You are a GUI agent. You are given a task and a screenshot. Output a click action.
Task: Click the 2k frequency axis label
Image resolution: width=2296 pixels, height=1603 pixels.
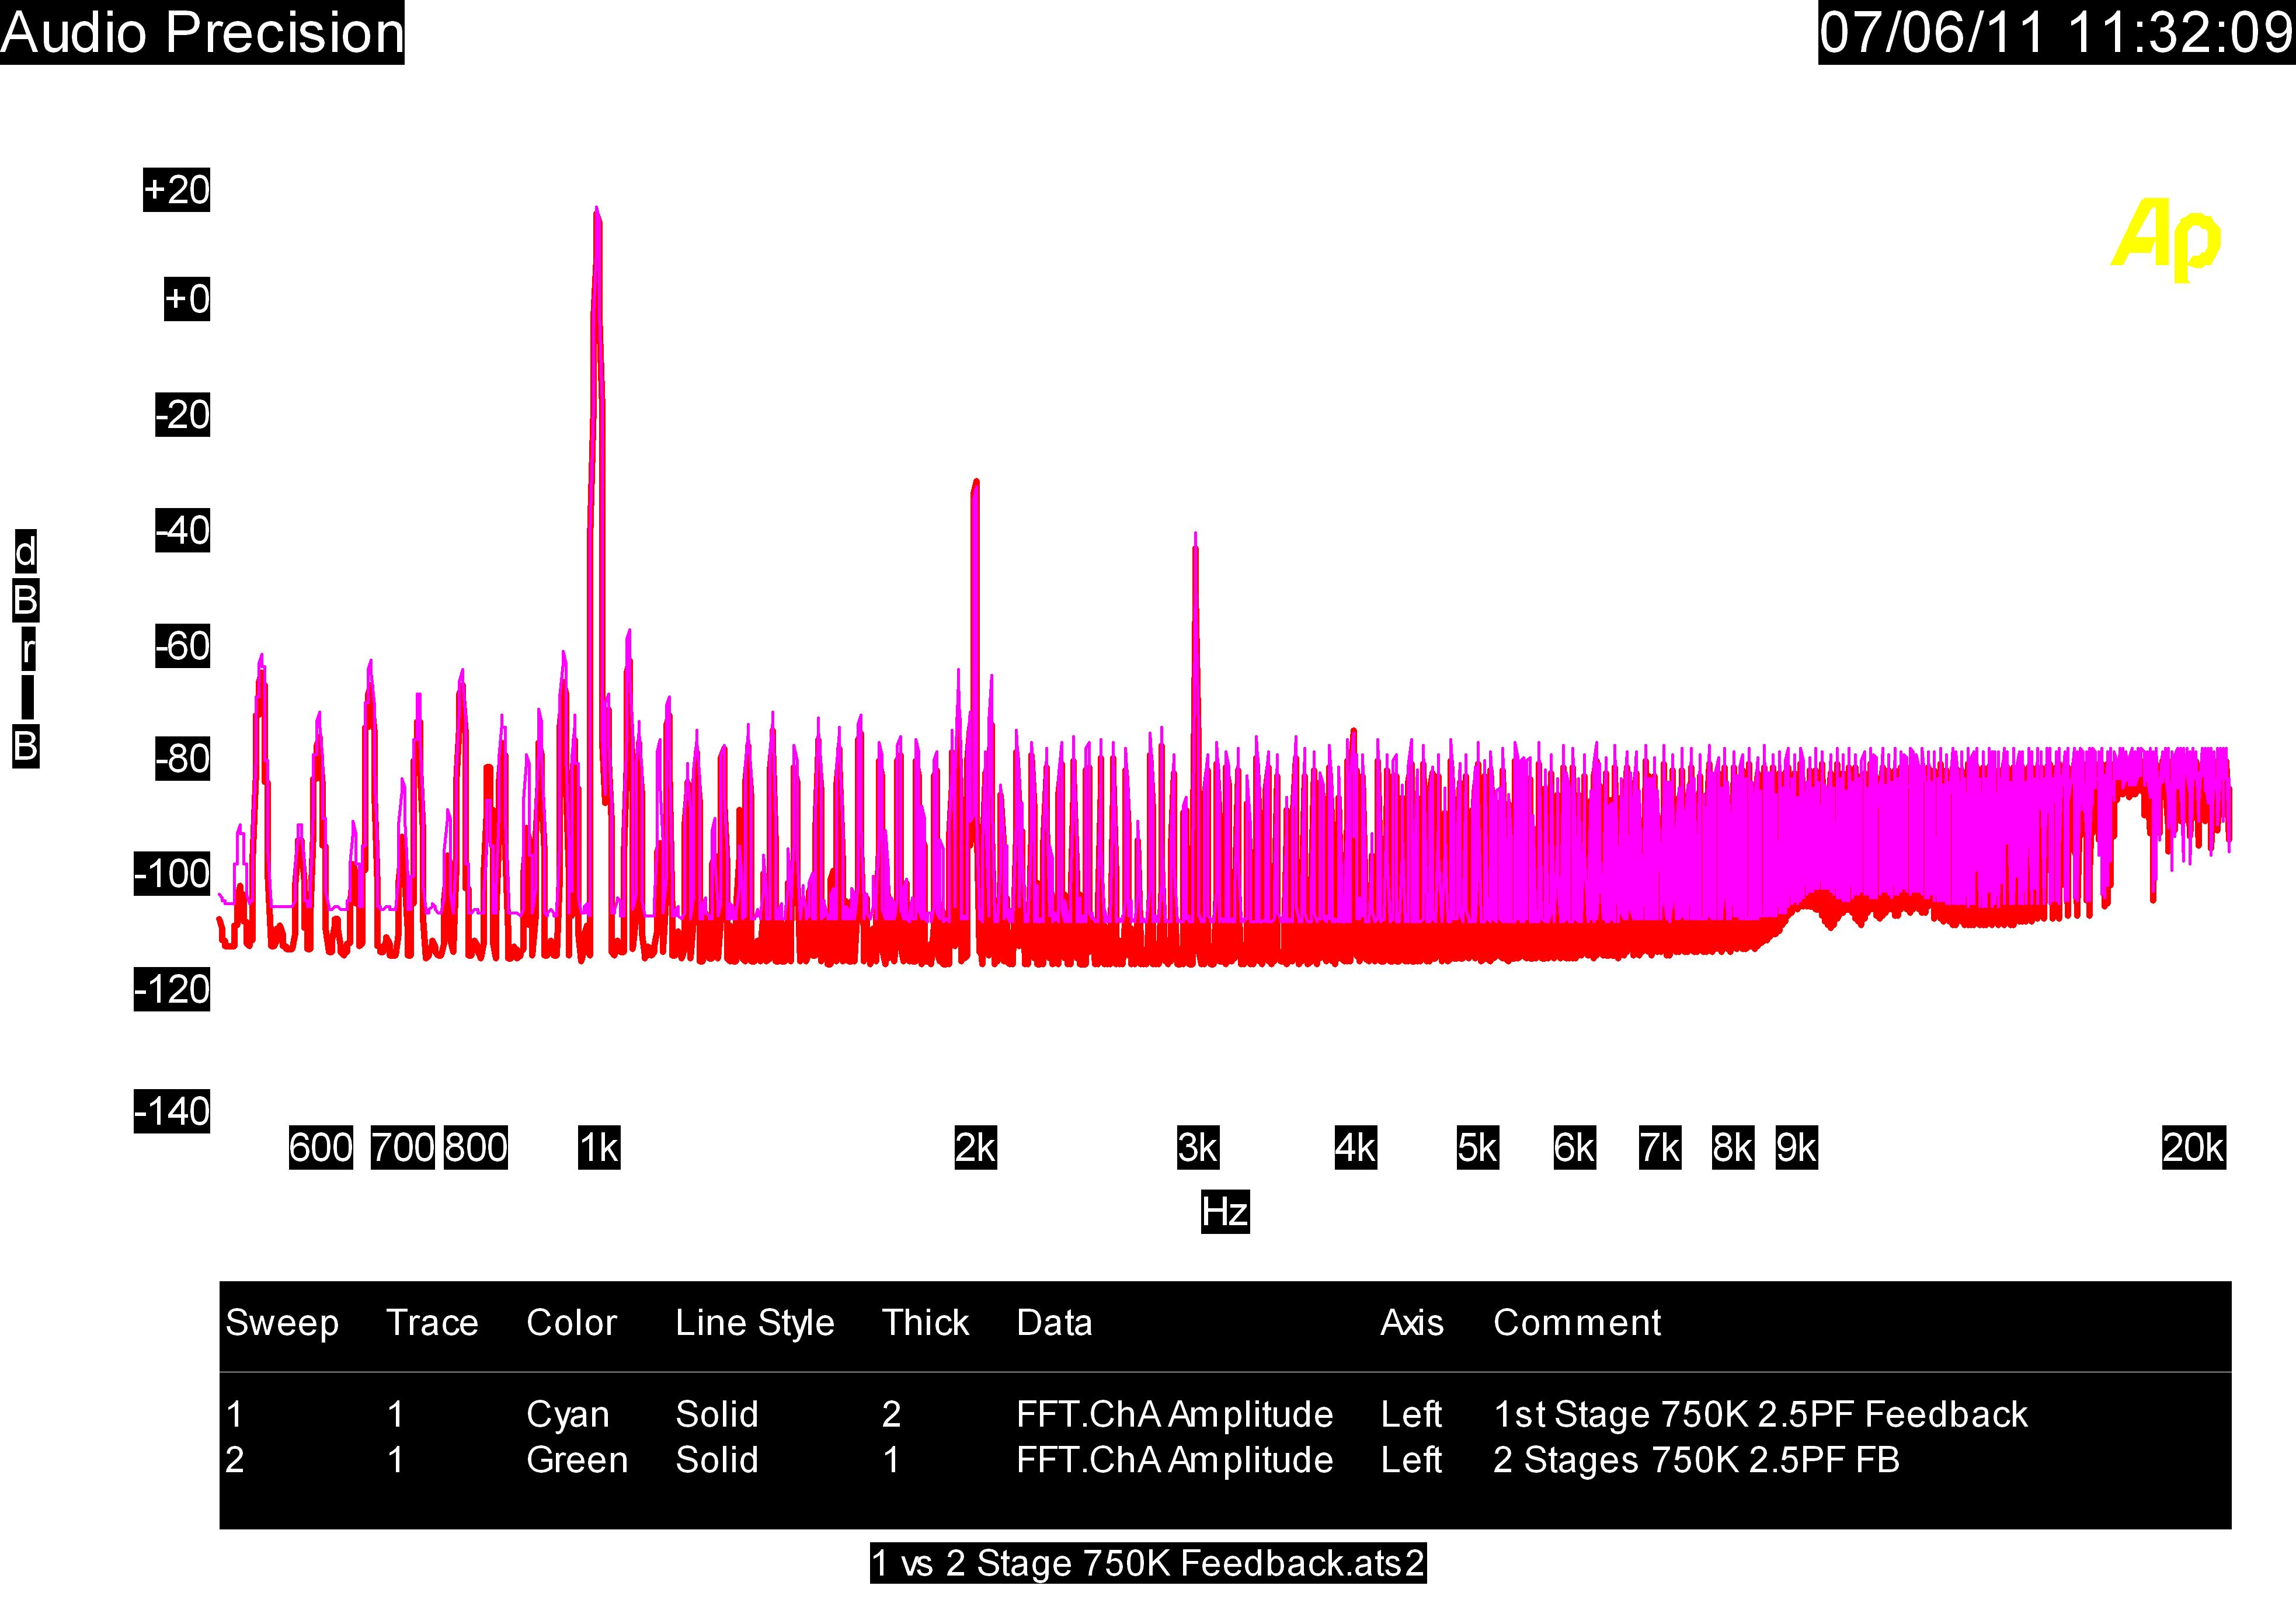(x=976, y=1148)
